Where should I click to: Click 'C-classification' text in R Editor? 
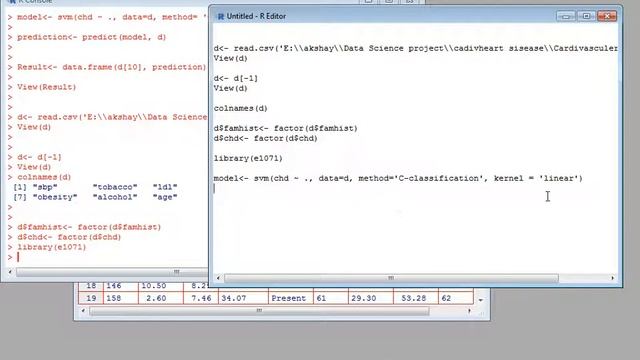pyautogui.click(x=439, y=178)
